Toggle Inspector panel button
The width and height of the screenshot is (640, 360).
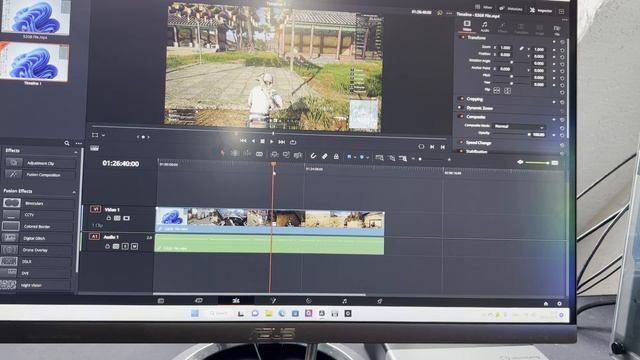(x=541, y=10)
